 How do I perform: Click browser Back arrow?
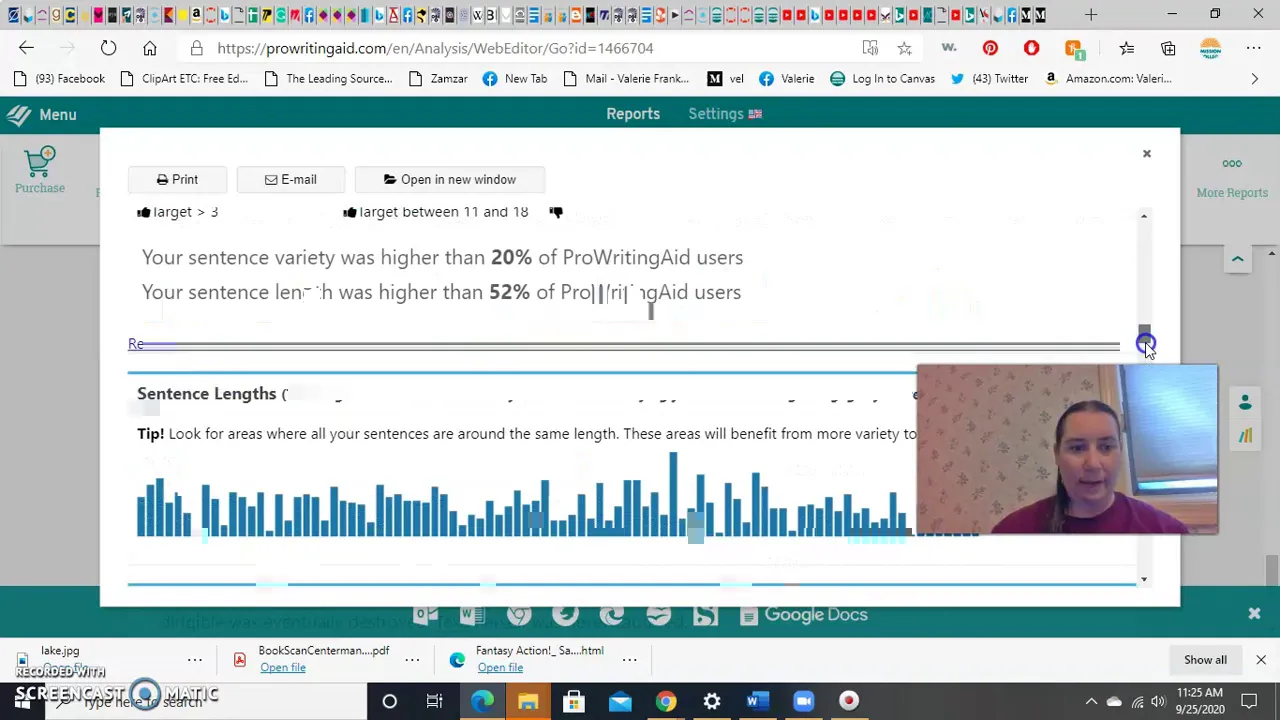coord(26,48)
